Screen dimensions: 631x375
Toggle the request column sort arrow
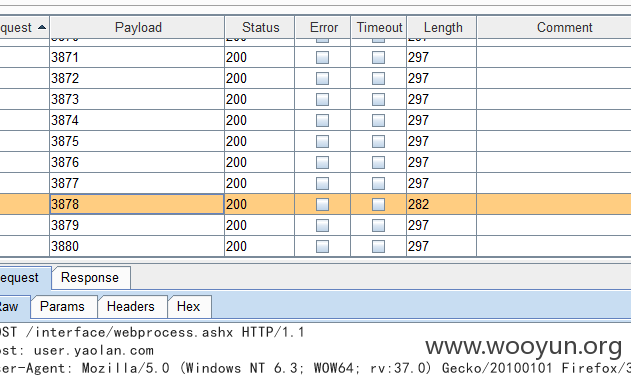(42, 27)
